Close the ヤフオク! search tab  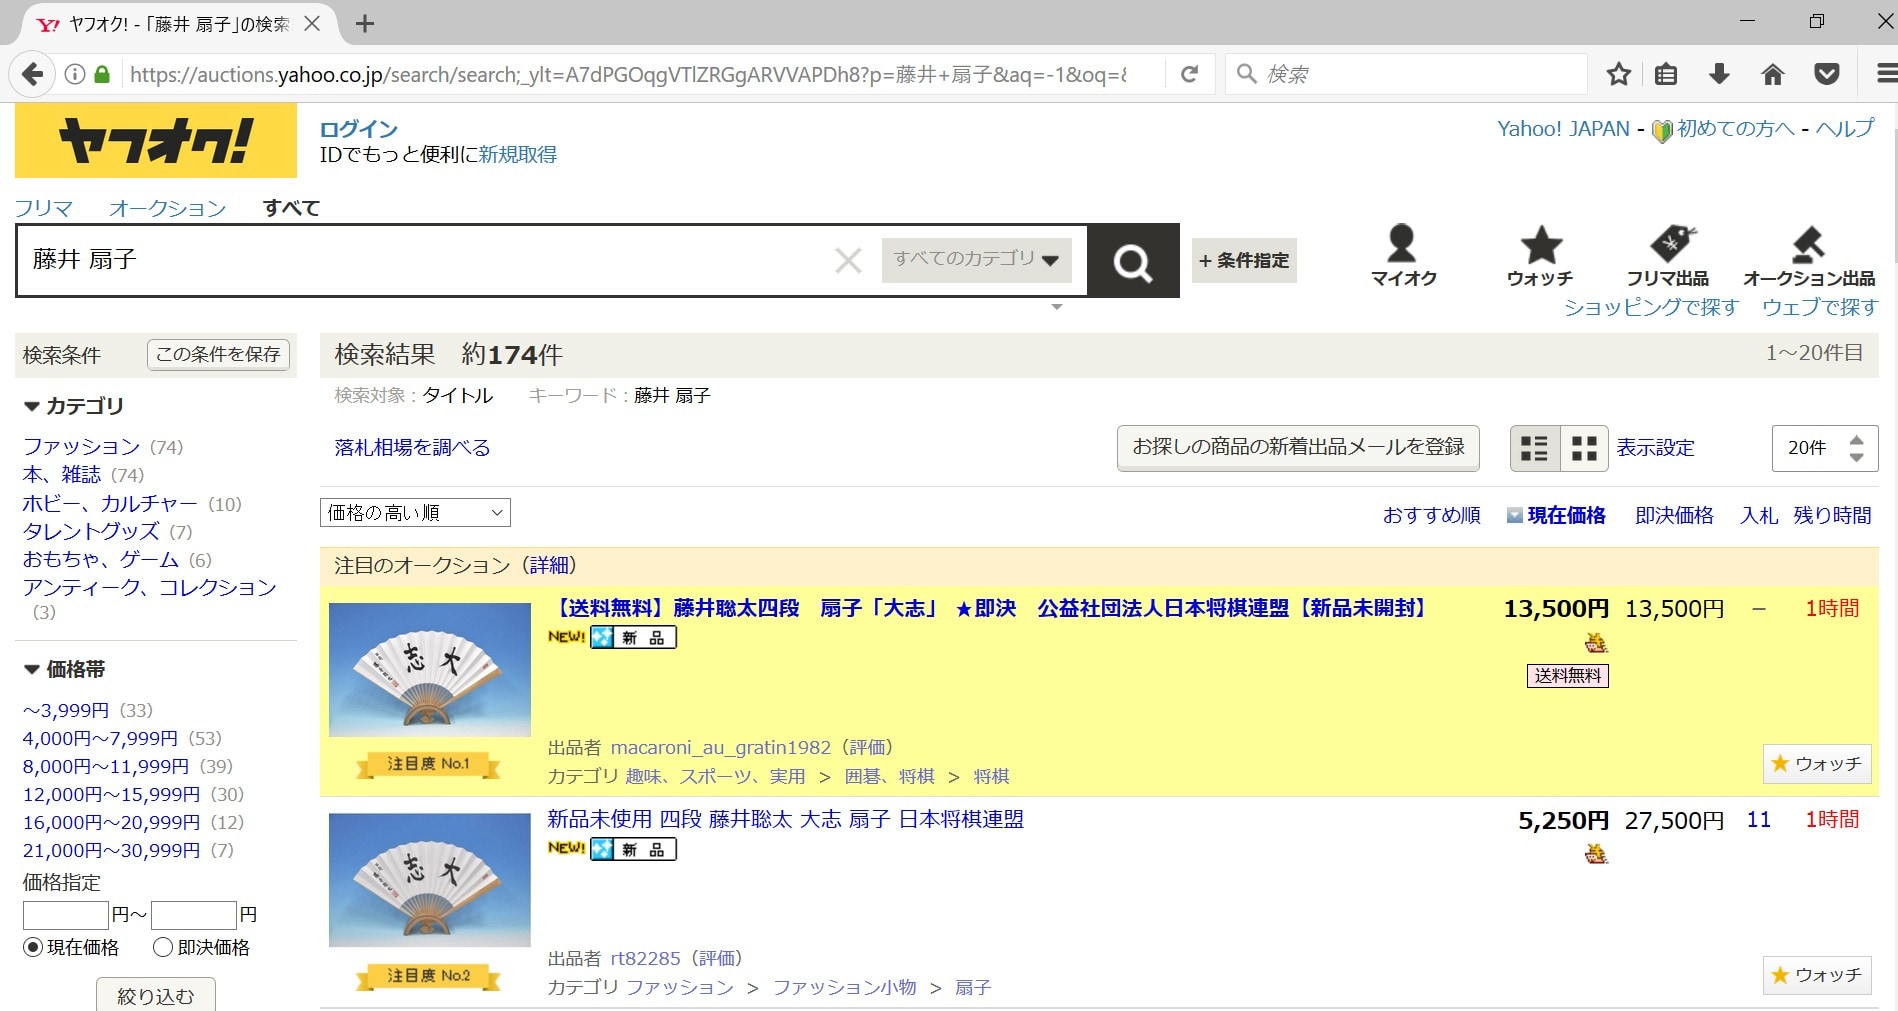pyautogui.click(x=312, y=23)
